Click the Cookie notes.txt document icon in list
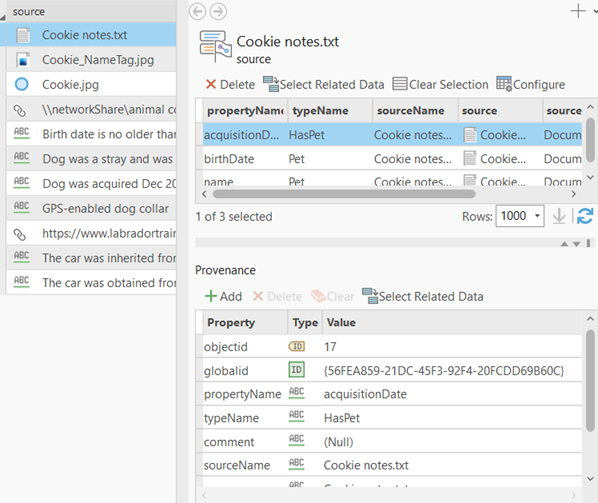 click(23, 35)
